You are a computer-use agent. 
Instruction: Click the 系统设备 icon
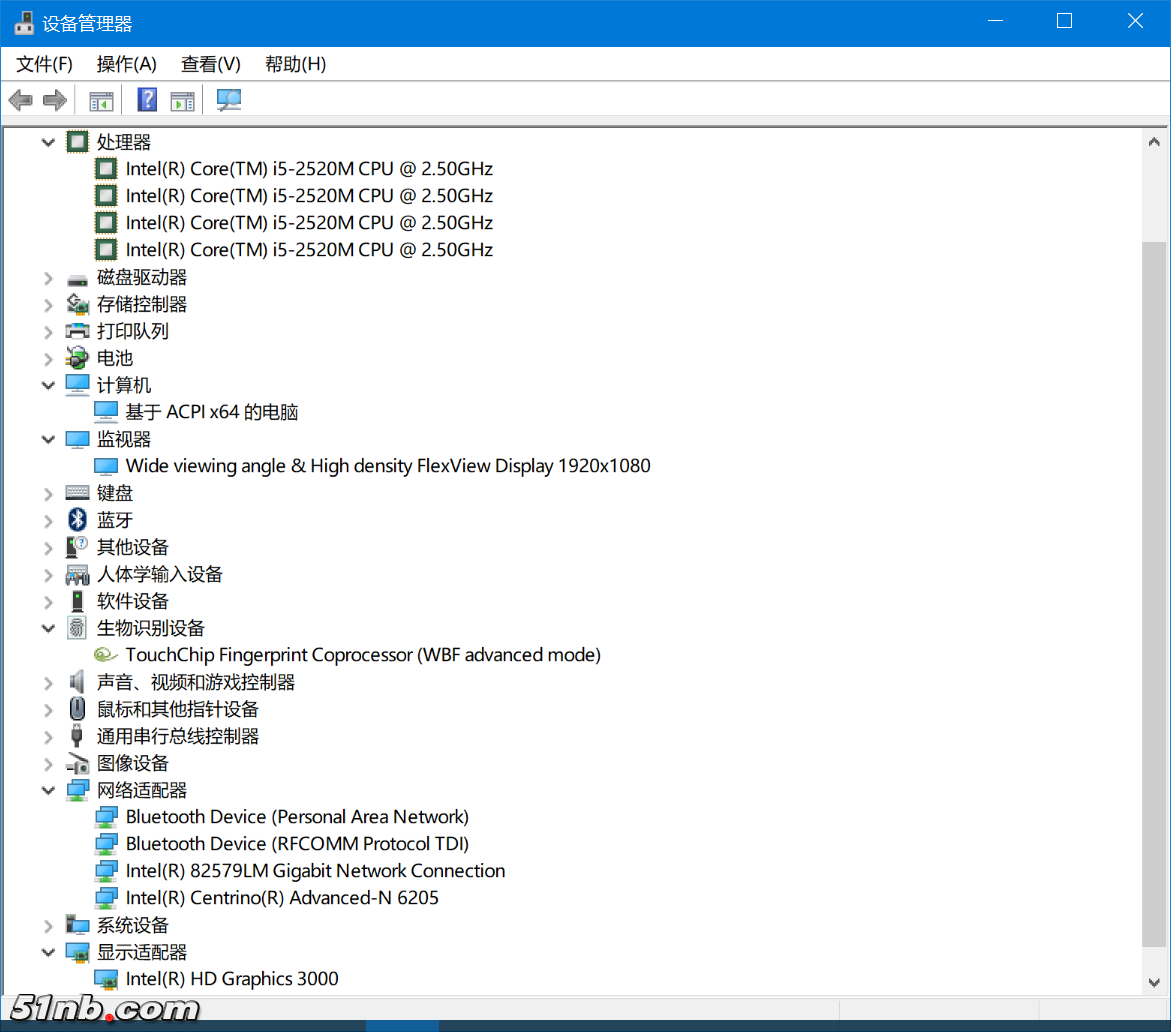click(x=77, y=924)
